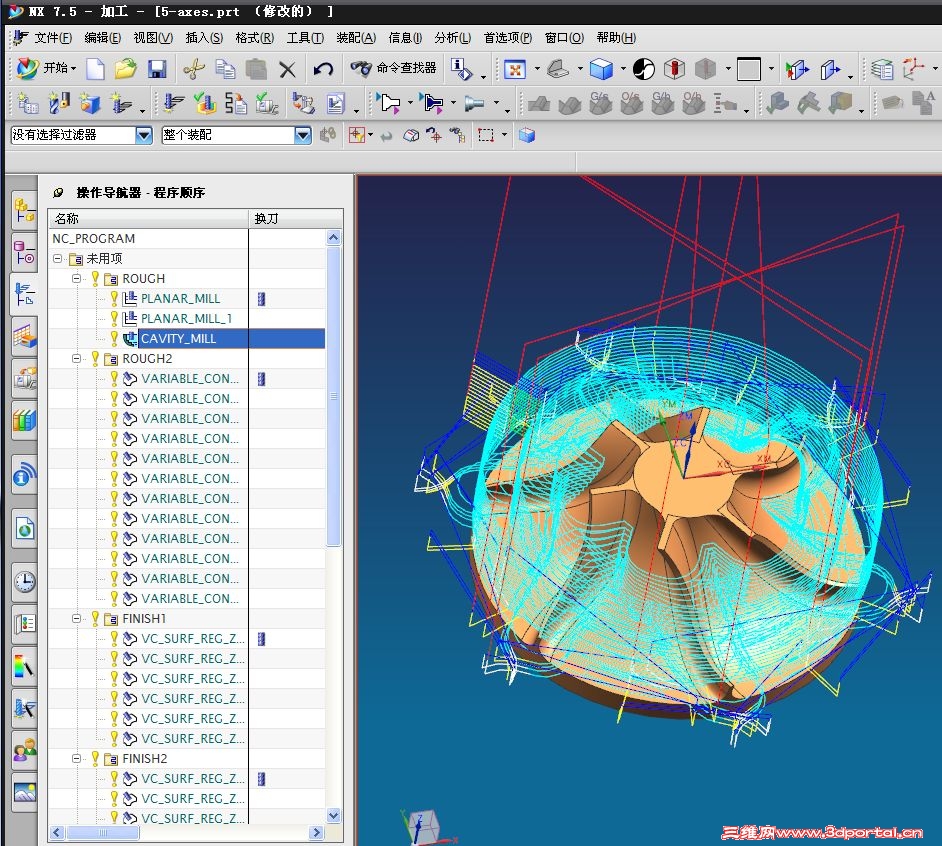The image size is (942, 846).
Task: Click the Copy icon in the toolbar
Action: click(225, 69)
